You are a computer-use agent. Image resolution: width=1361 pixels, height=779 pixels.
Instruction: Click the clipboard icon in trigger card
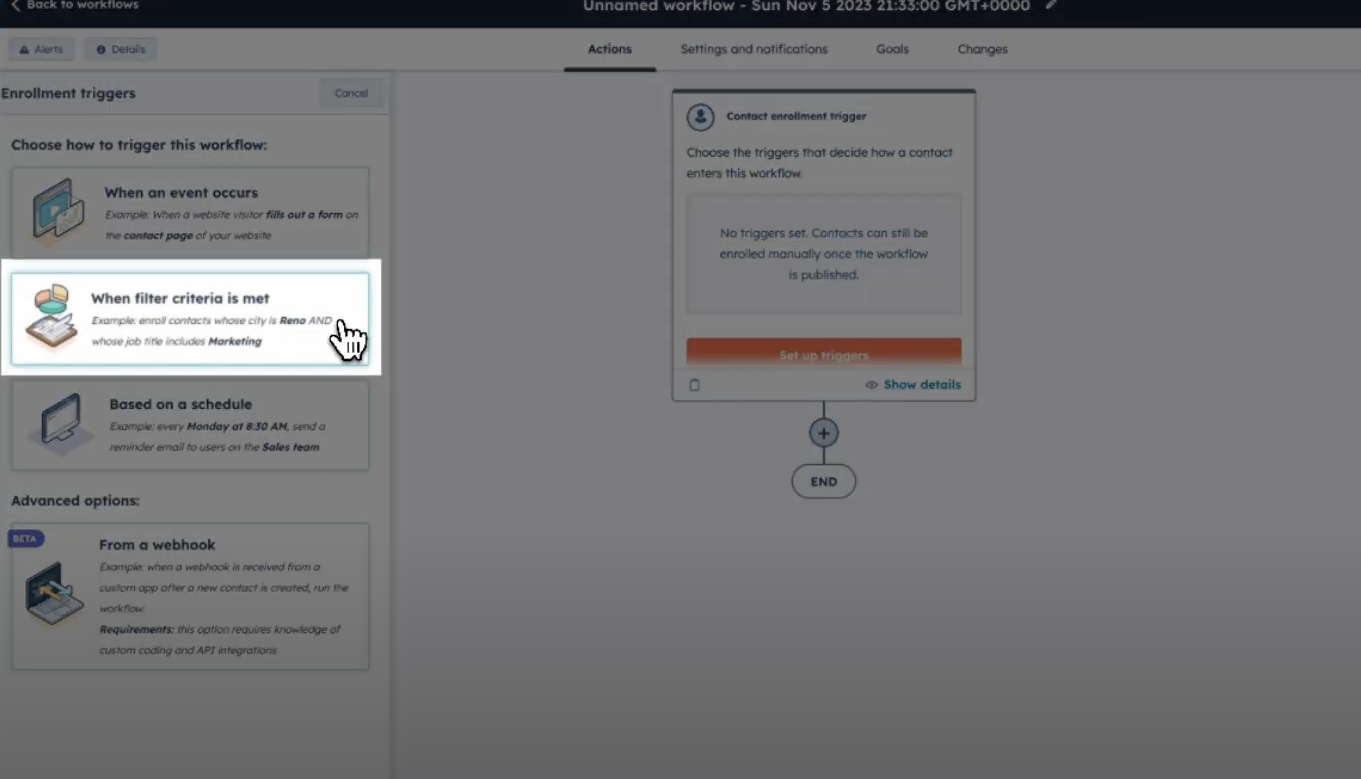[x=695, y=385]
